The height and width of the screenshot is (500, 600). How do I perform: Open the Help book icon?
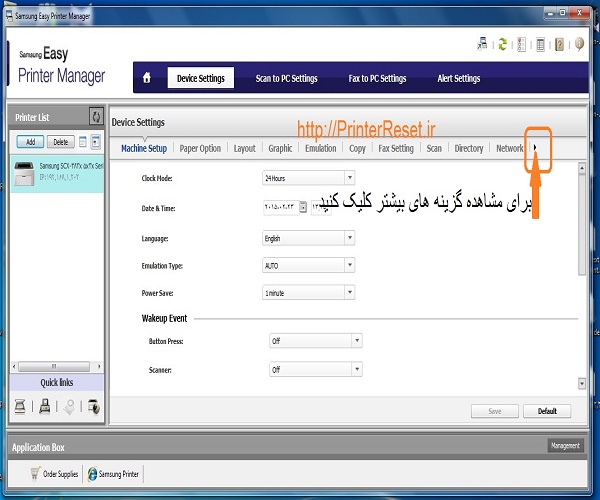click(559, 44)
